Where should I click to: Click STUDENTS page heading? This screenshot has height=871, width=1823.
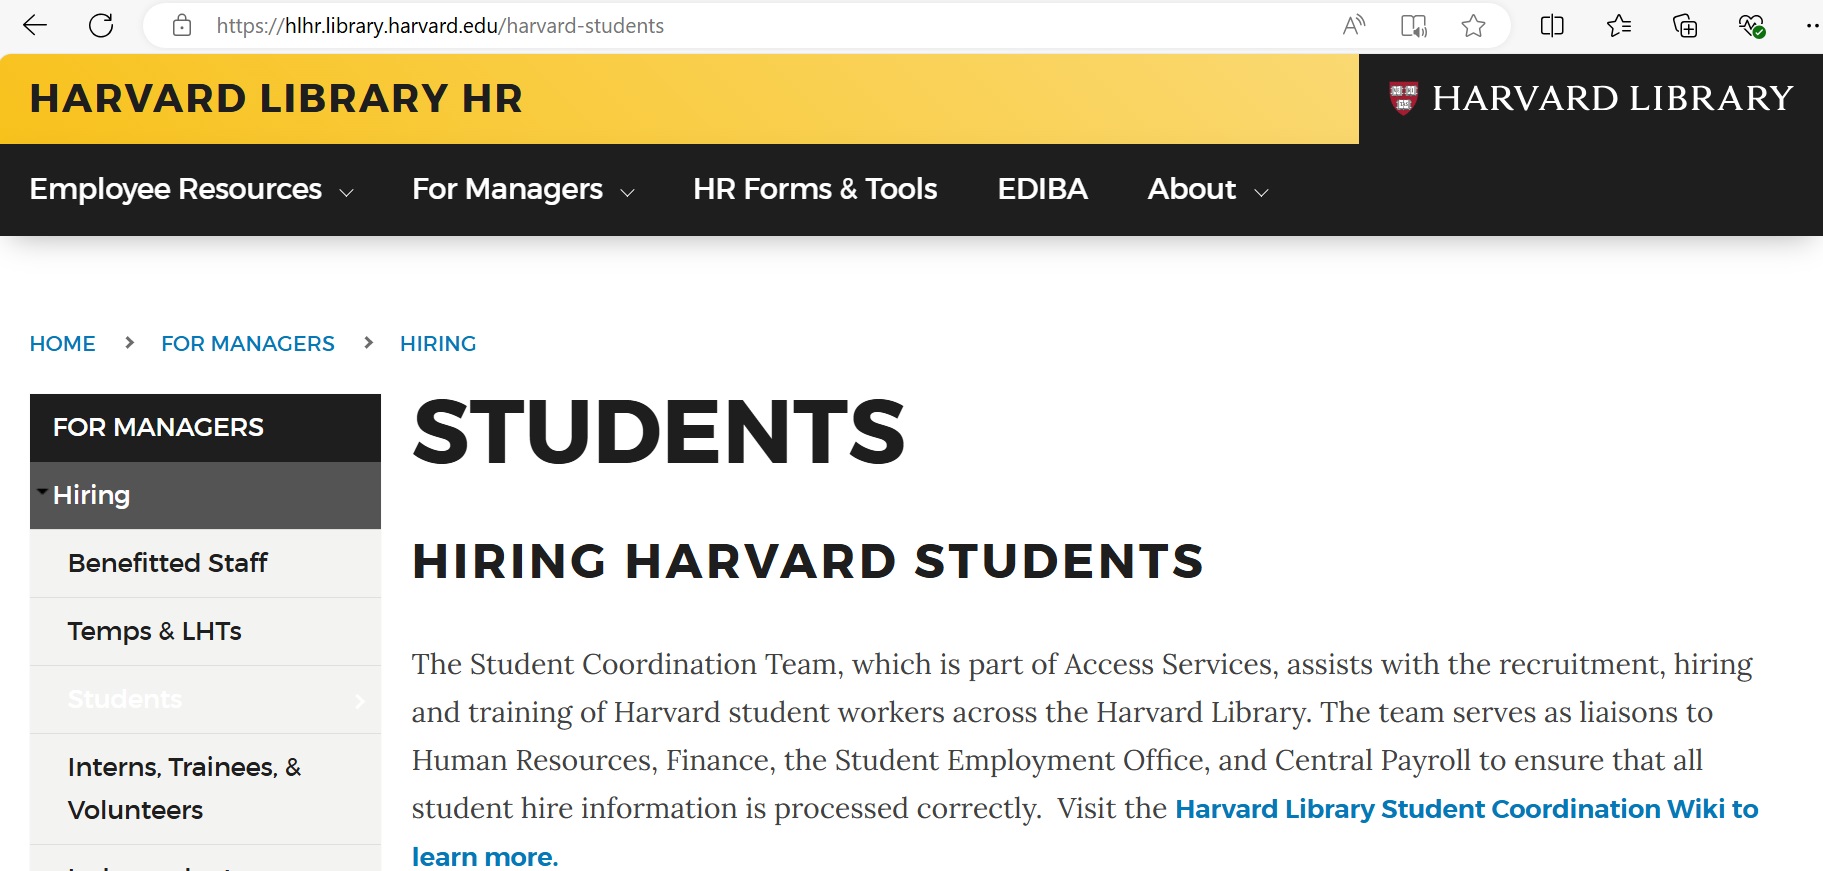coord(658,432)
